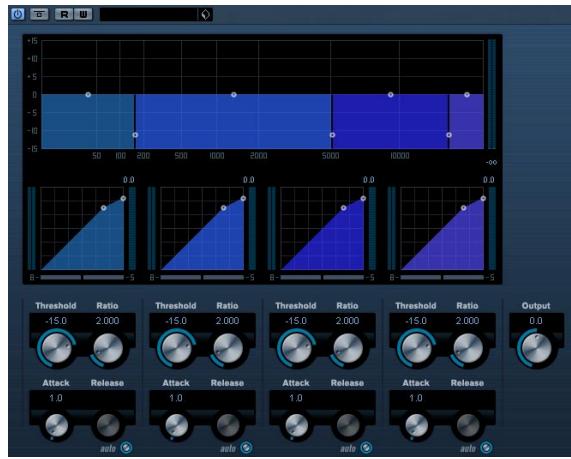Enable Write automation (W) button

[x=83, y=14]
